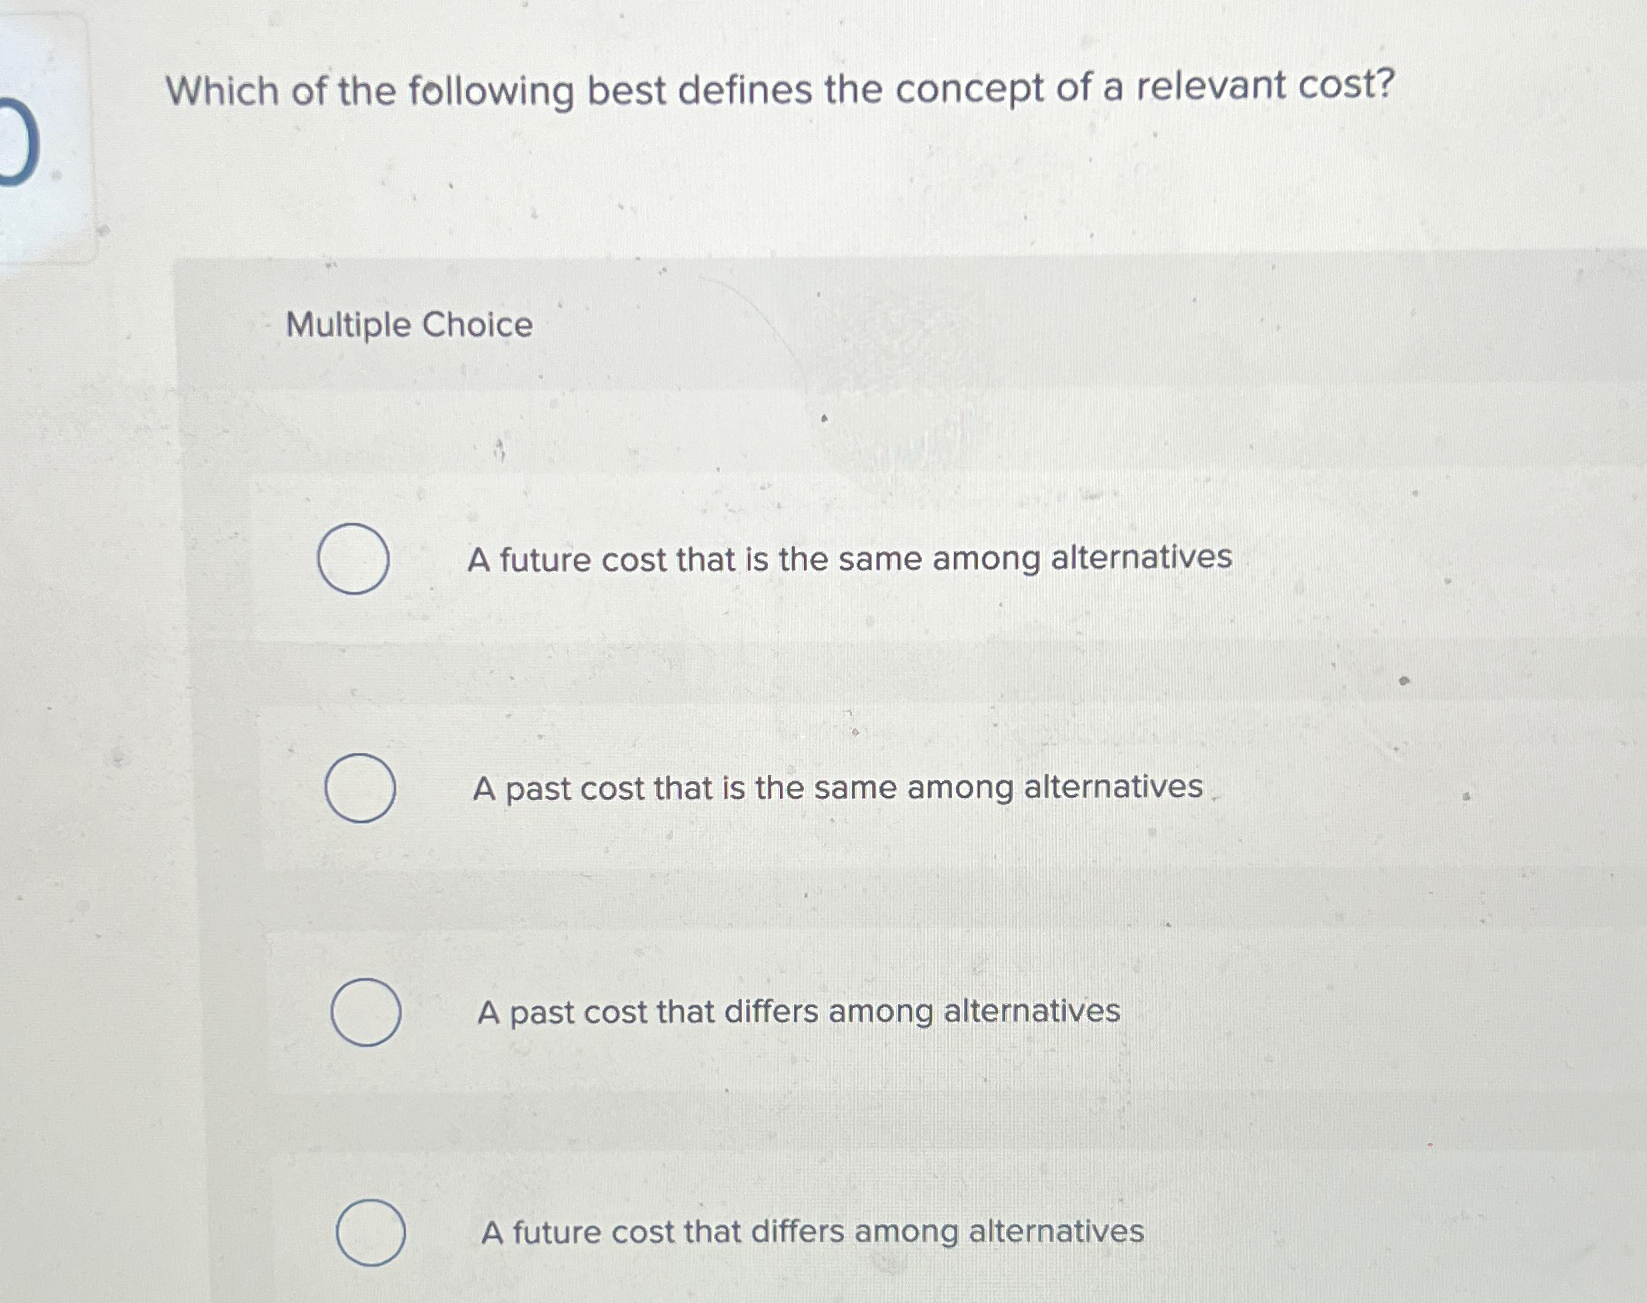Click the answer text 'A past cost that is the same among alternatives'
The height and width of the screenshot is (1303, 1647).
click(x=838, y=787)
